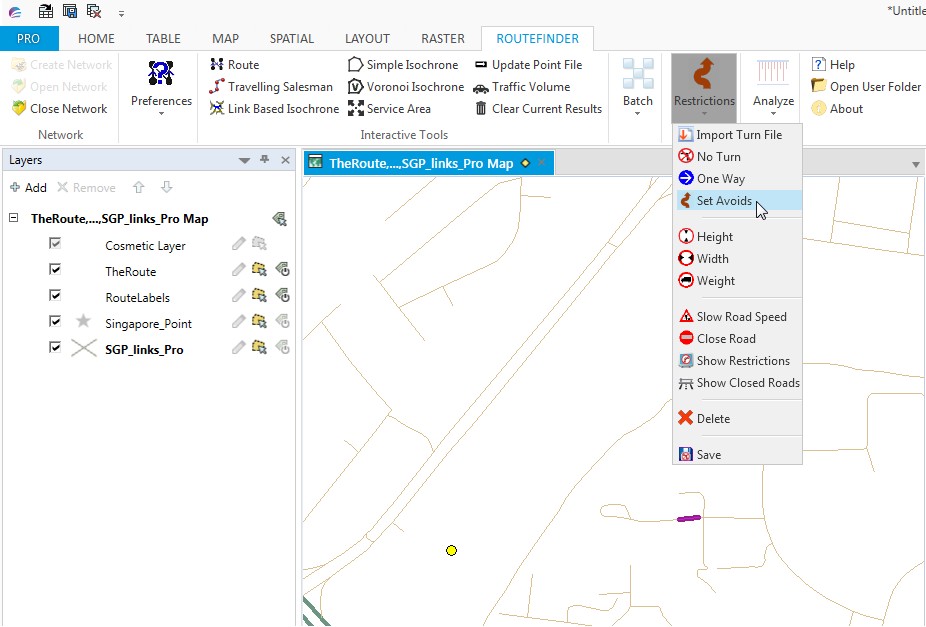Click Clear Current Results trash icon
The image size is (926, 627).
[x=481, y=109]
